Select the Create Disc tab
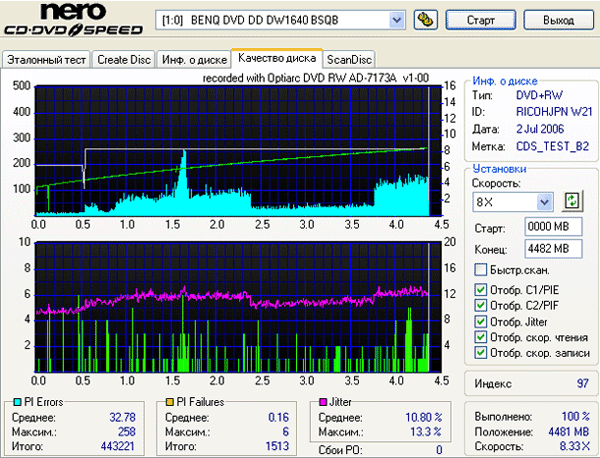 [123, 60]
